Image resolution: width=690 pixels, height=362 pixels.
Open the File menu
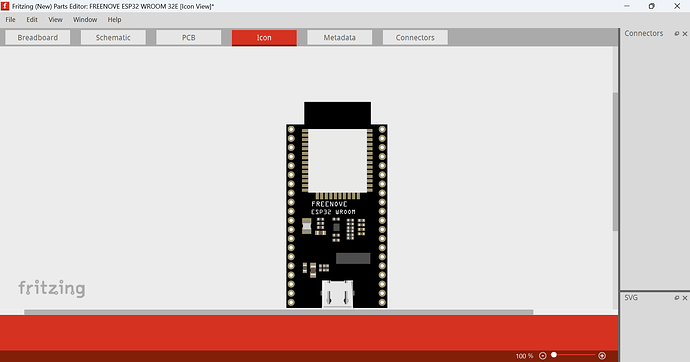[10, 19]
